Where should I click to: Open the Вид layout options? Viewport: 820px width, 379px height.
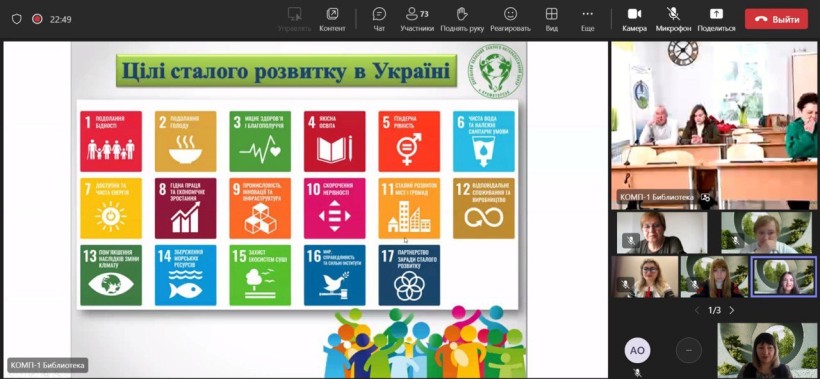pos(551,19)
